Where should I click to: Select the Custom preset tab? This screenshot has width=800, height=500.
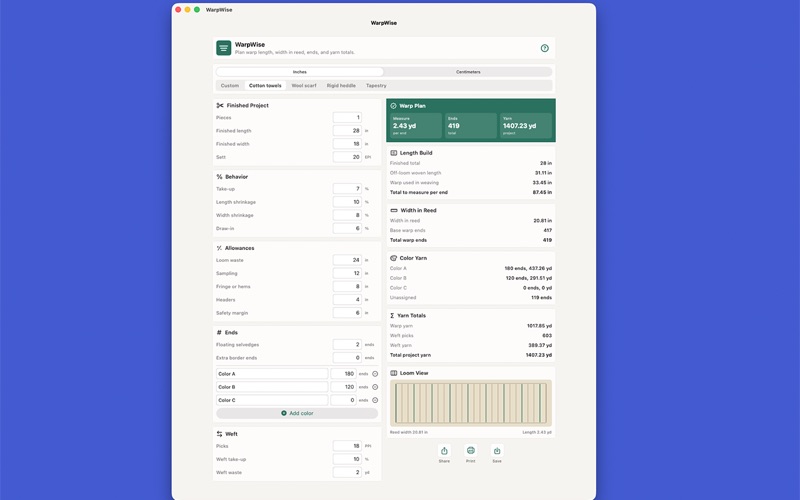(x=230, y=86)
